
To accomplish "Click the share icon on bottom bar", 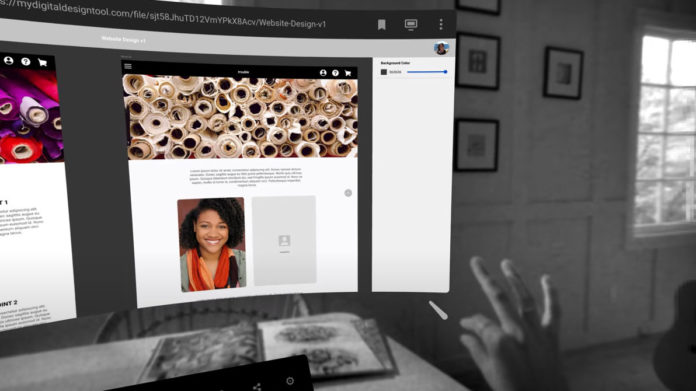I will pyautogui.click(x=257, y=387).
